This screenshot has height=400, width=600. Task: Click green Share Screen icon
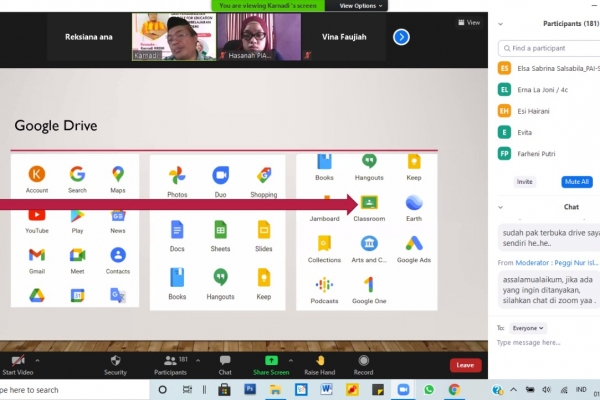point(271,360)
